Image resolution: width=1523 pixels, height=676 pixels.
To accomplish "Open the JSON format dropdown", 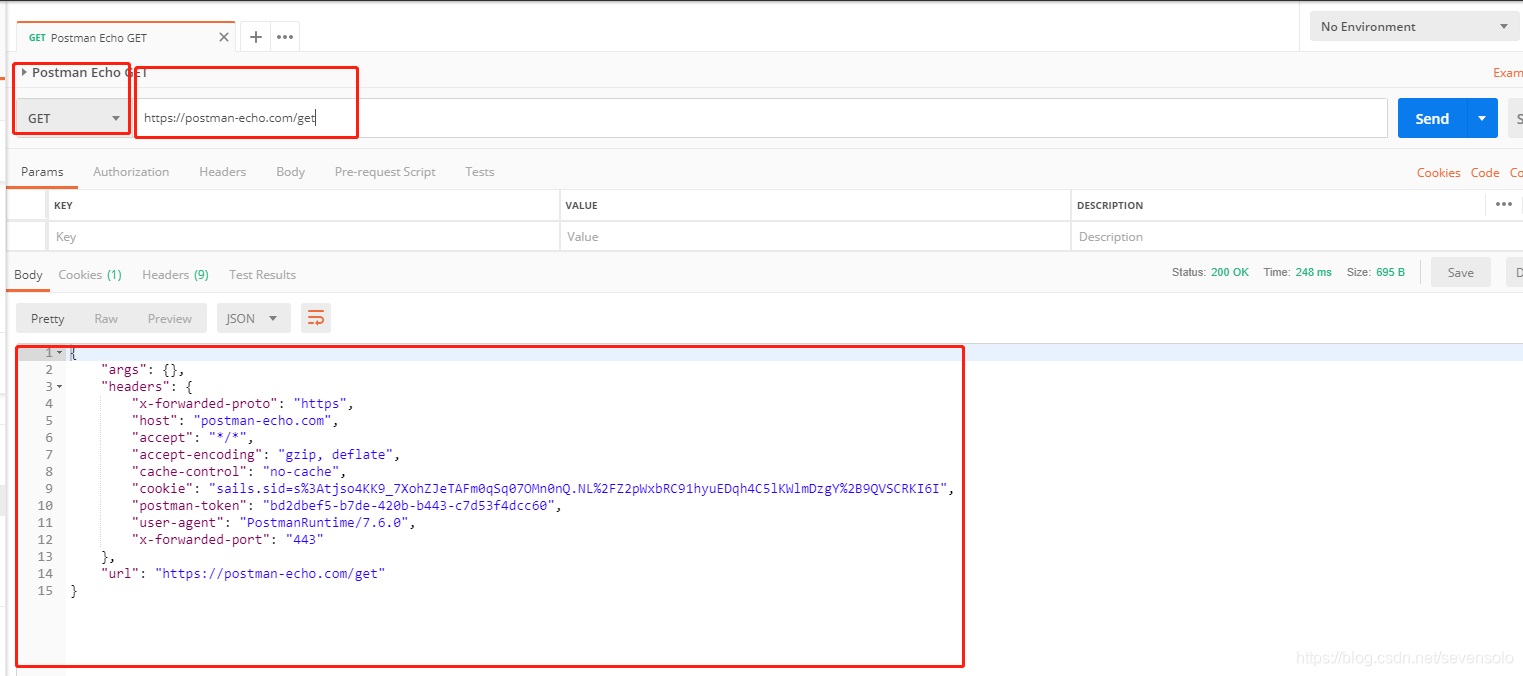I will pos(253,318).
